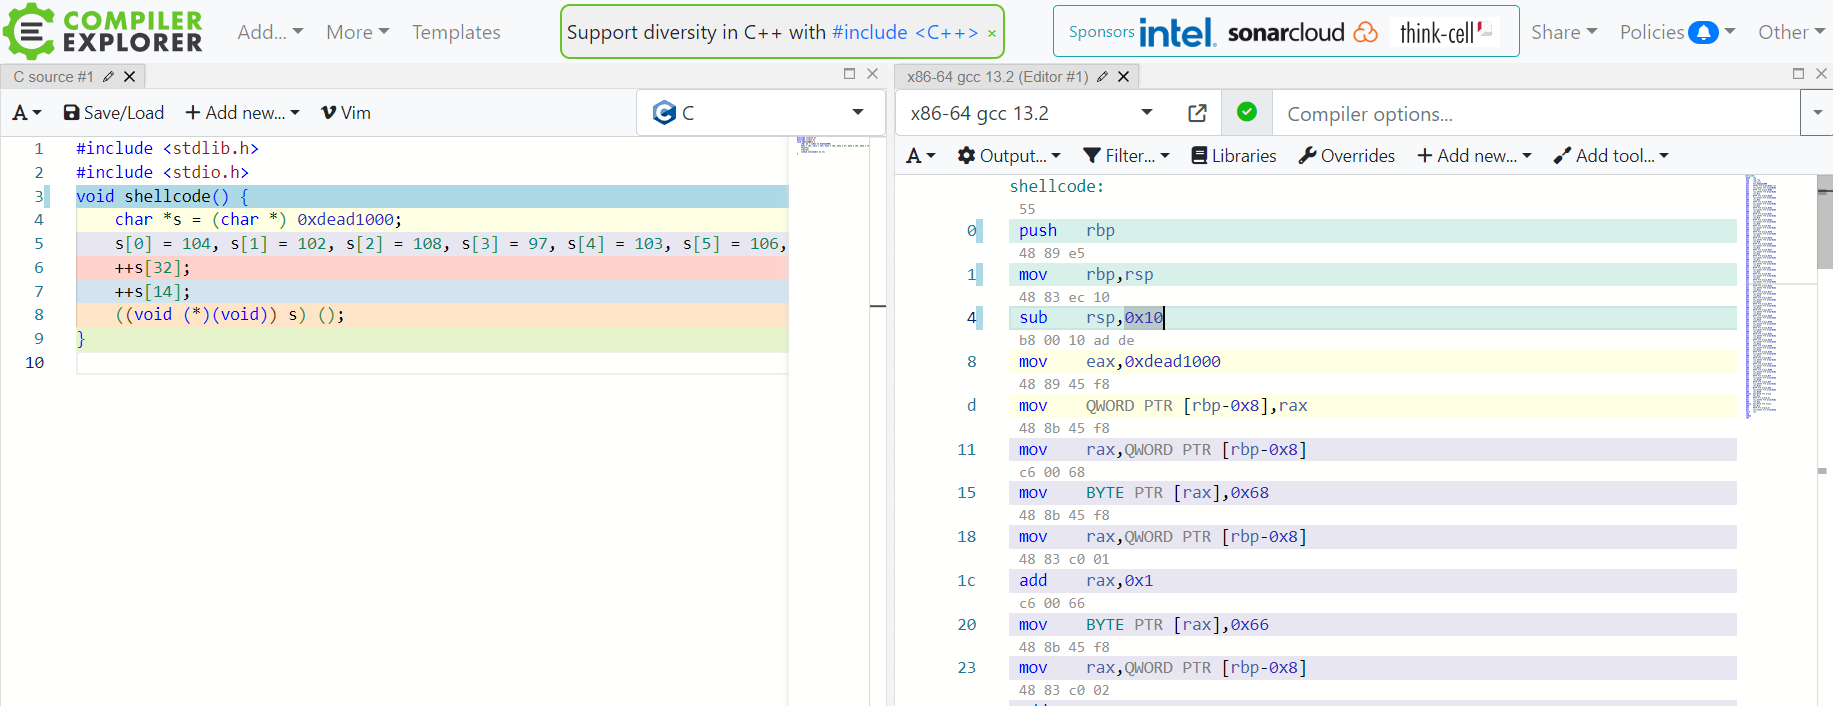
Task: Follow the #include <C++> link
Action: click(904, 32)
